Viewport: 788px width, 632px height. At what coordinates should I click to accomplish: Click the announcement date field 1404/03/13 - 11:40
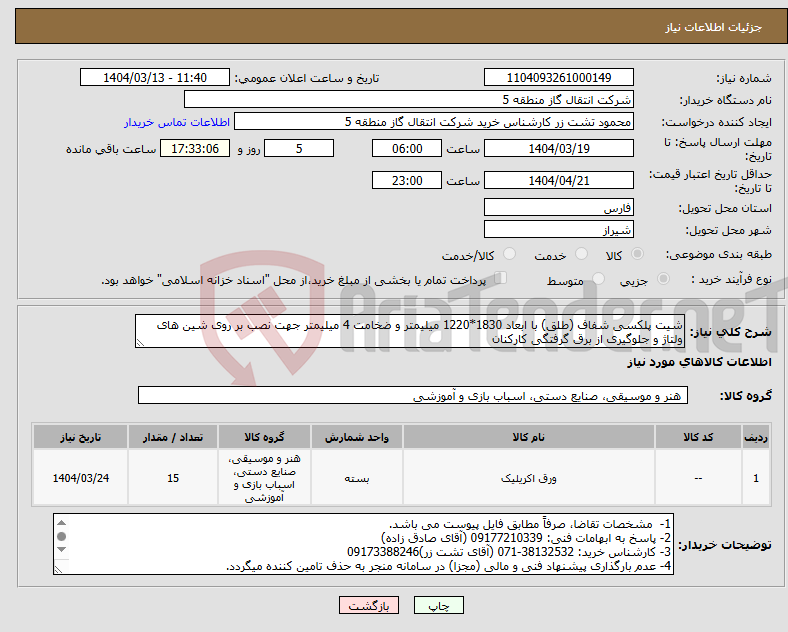coord(155,77)
